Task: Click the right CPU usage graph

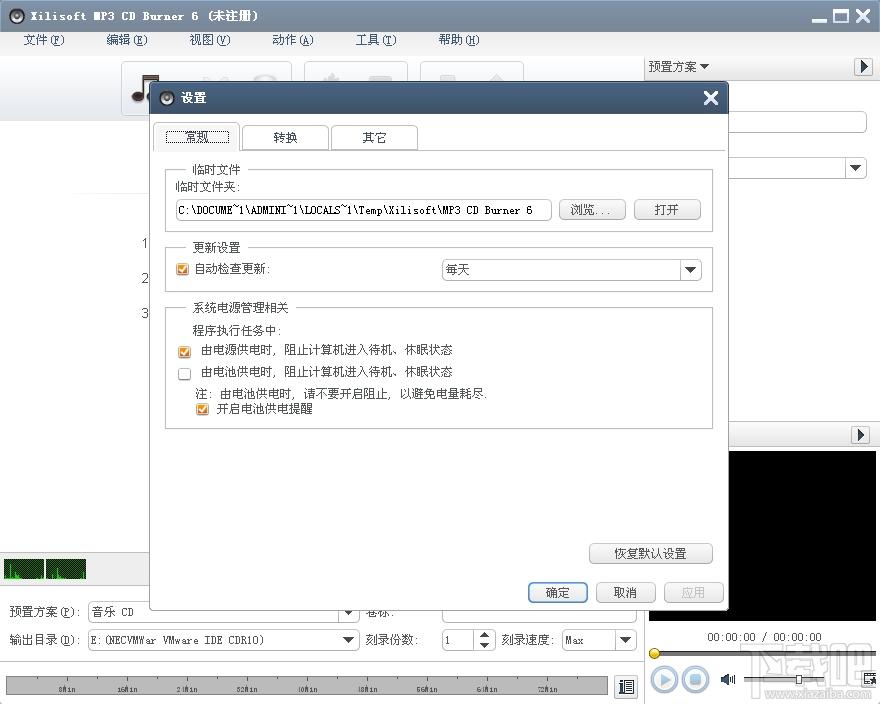Action: coord(66,569)
